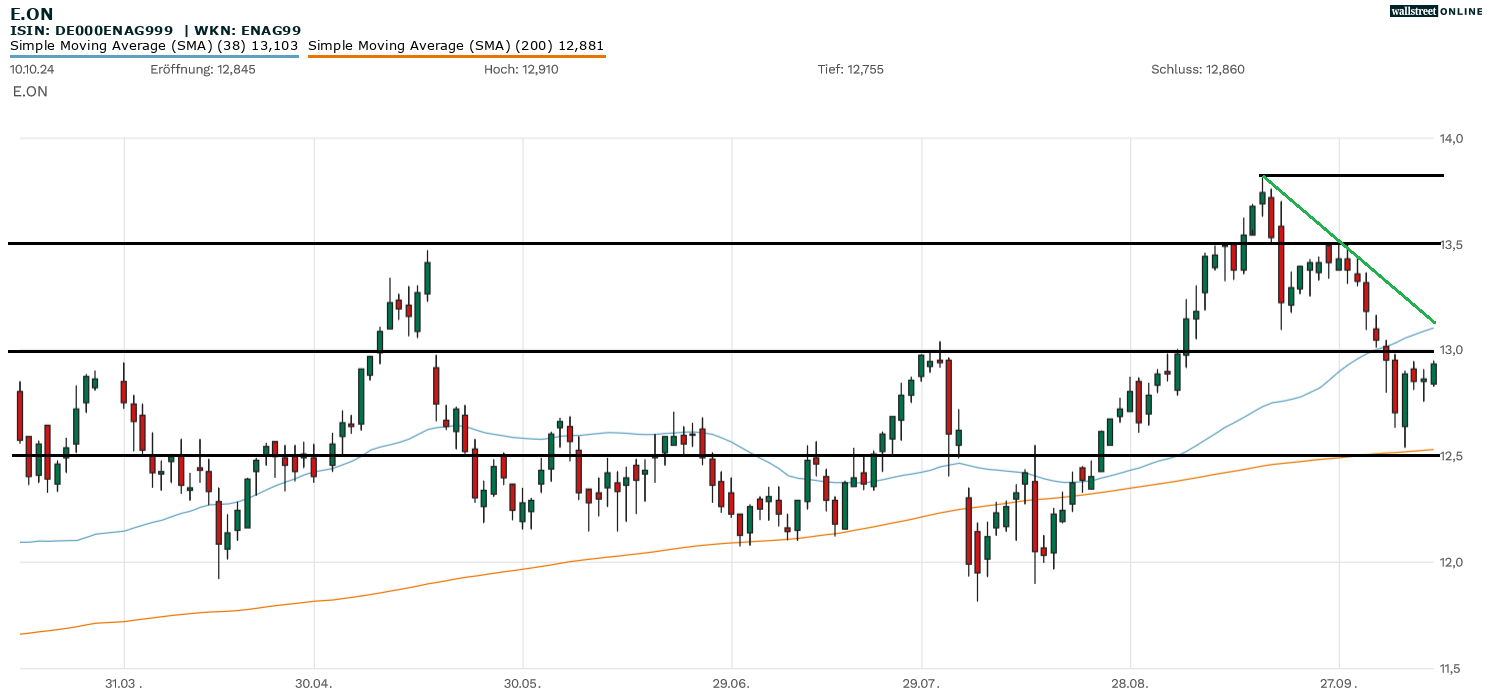Toggle the SMA (38) legend entry
This screenshot has height=689, width=1490.
pyautogui.click(x=155, y=46)
